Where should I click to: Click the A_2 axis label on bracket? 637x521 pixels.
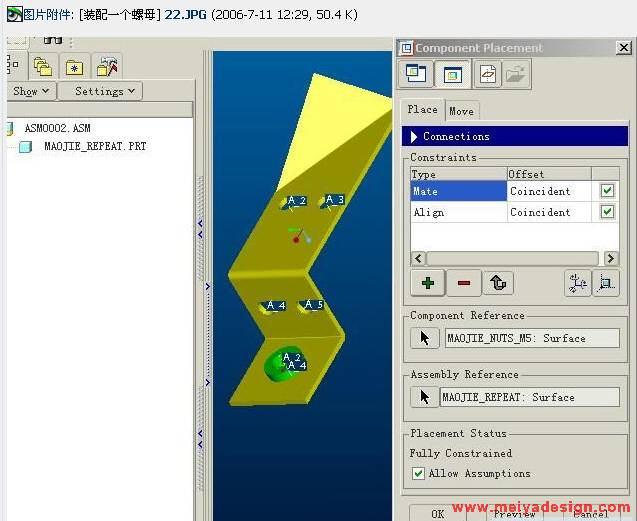(296, 201)
